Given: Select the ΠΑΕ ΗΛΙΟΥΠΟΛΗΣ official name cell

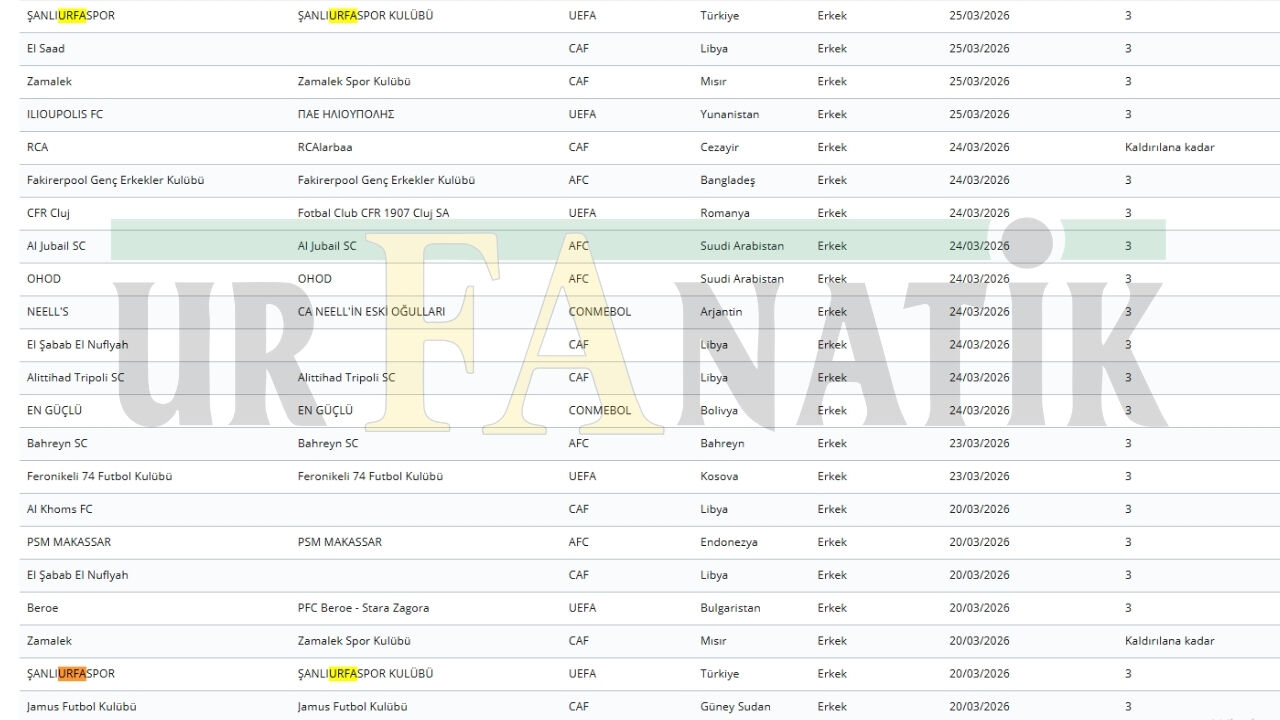Looking at the screenshot, I should coord(346,114).
